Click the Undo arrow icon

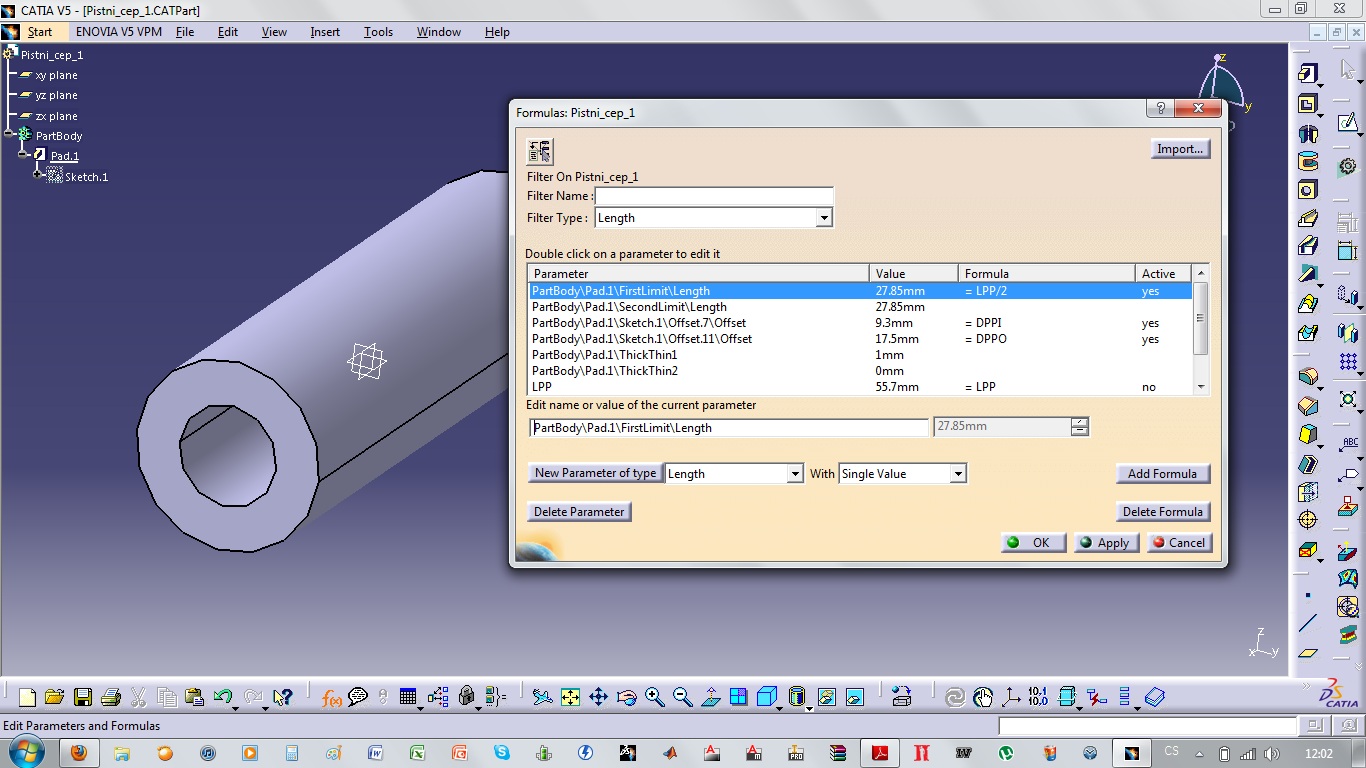tap(222, 697)
